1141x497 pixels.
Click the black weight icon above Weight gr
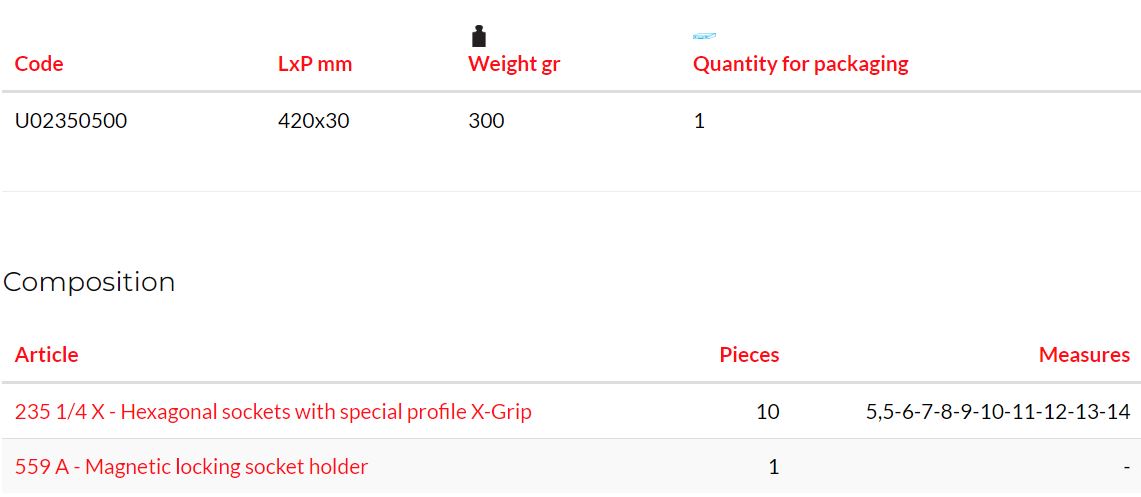(479, 36)
